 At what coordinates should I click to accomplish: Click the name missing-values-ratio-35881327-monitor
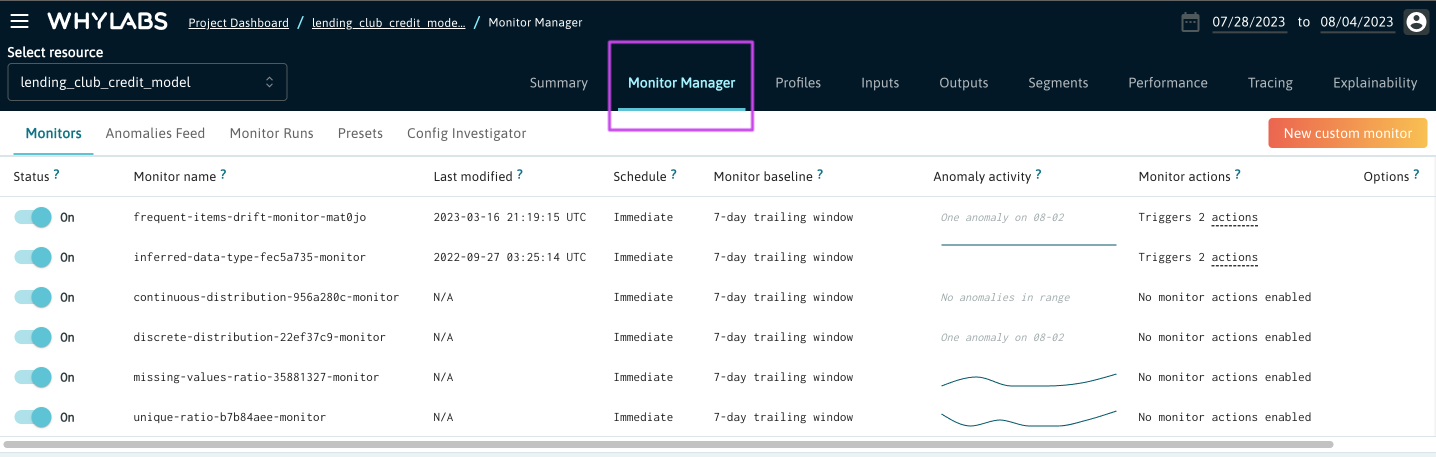coord(256,377)
